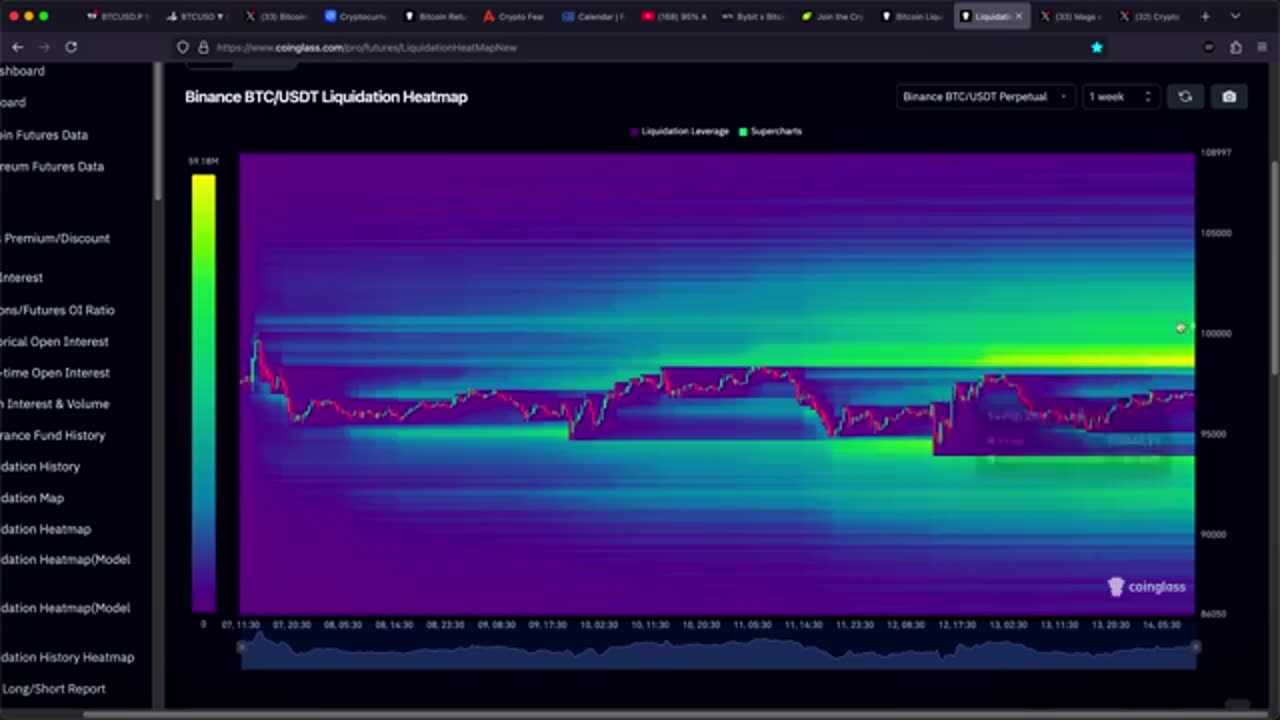Open a new browser tab with plus
Screen dimensions: 1280x720
pos(1205,16)
